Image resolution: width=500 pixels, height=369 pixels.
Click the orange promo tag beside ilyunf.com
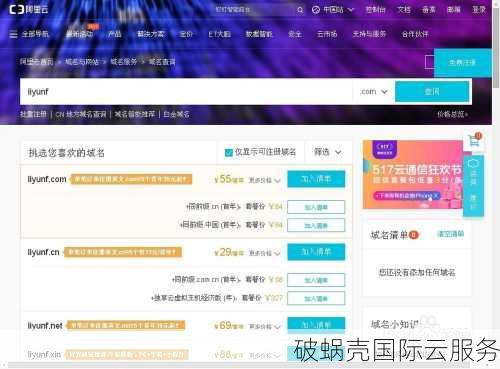click(x=131, y=180)
